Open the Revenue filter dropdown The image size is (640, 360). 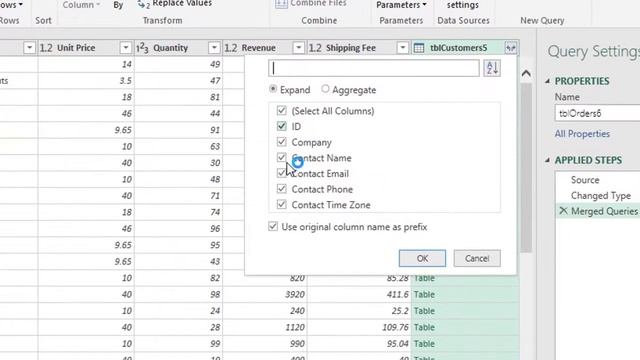click(x=298, y=48)
